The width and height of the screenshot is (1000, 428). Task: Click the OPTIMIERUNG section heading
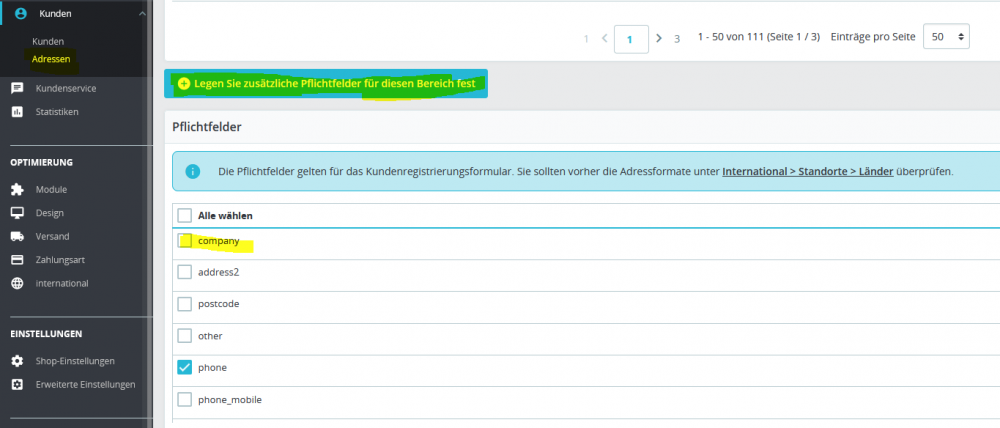point(41,162)
